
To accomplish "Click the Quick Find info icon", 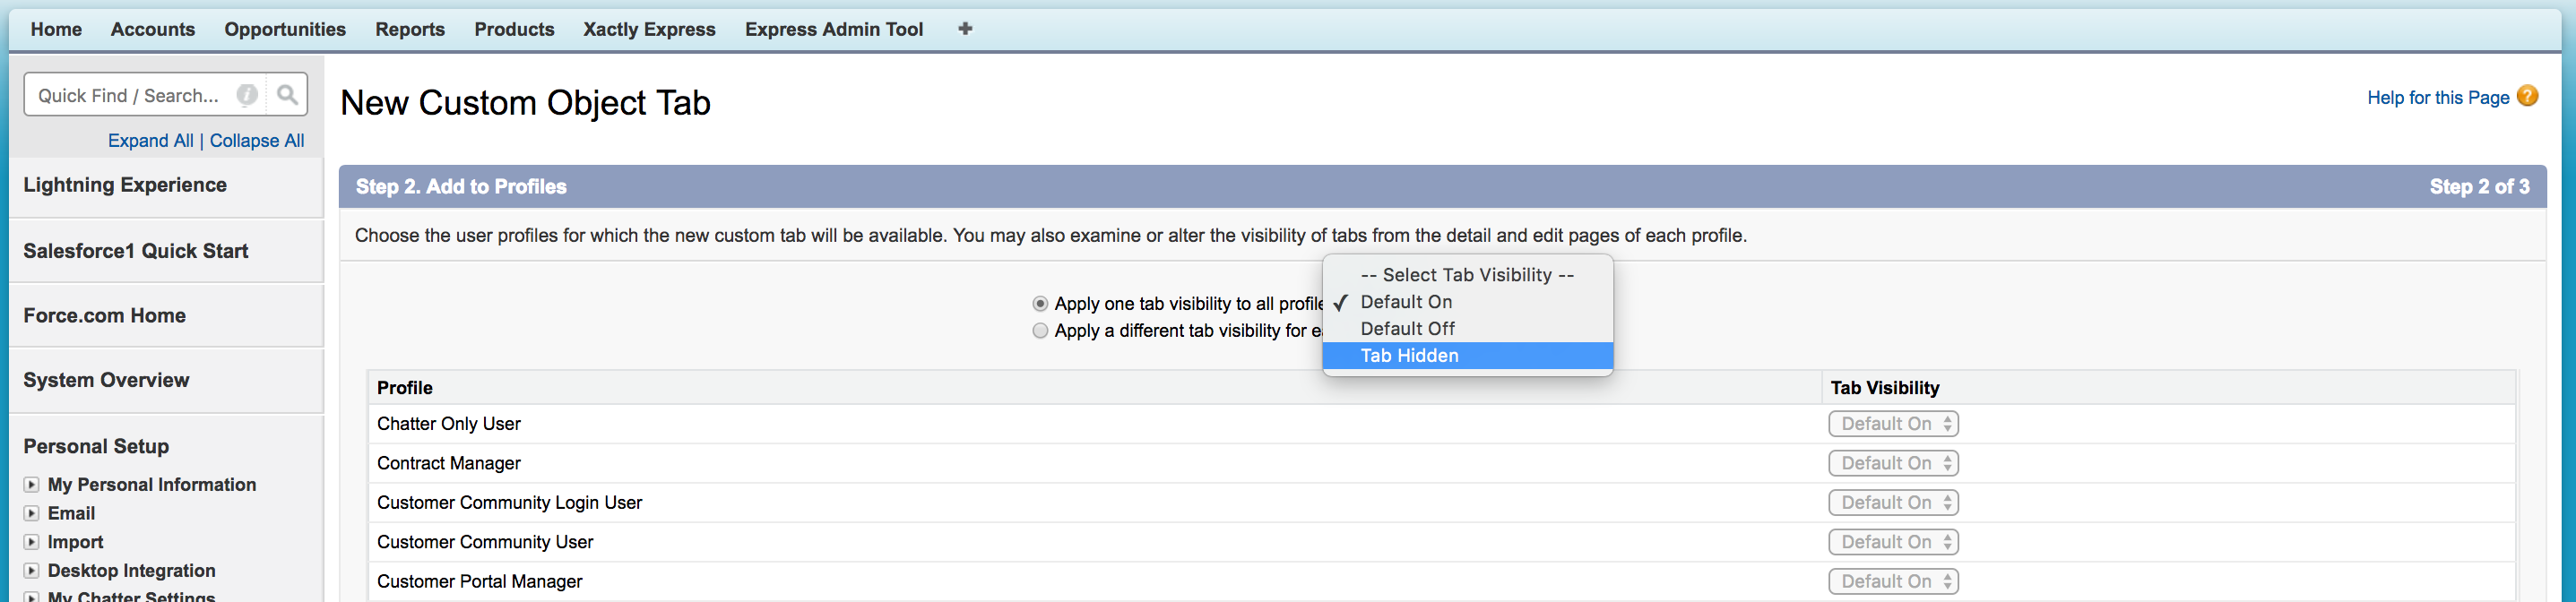I will [x=247, y=95].
